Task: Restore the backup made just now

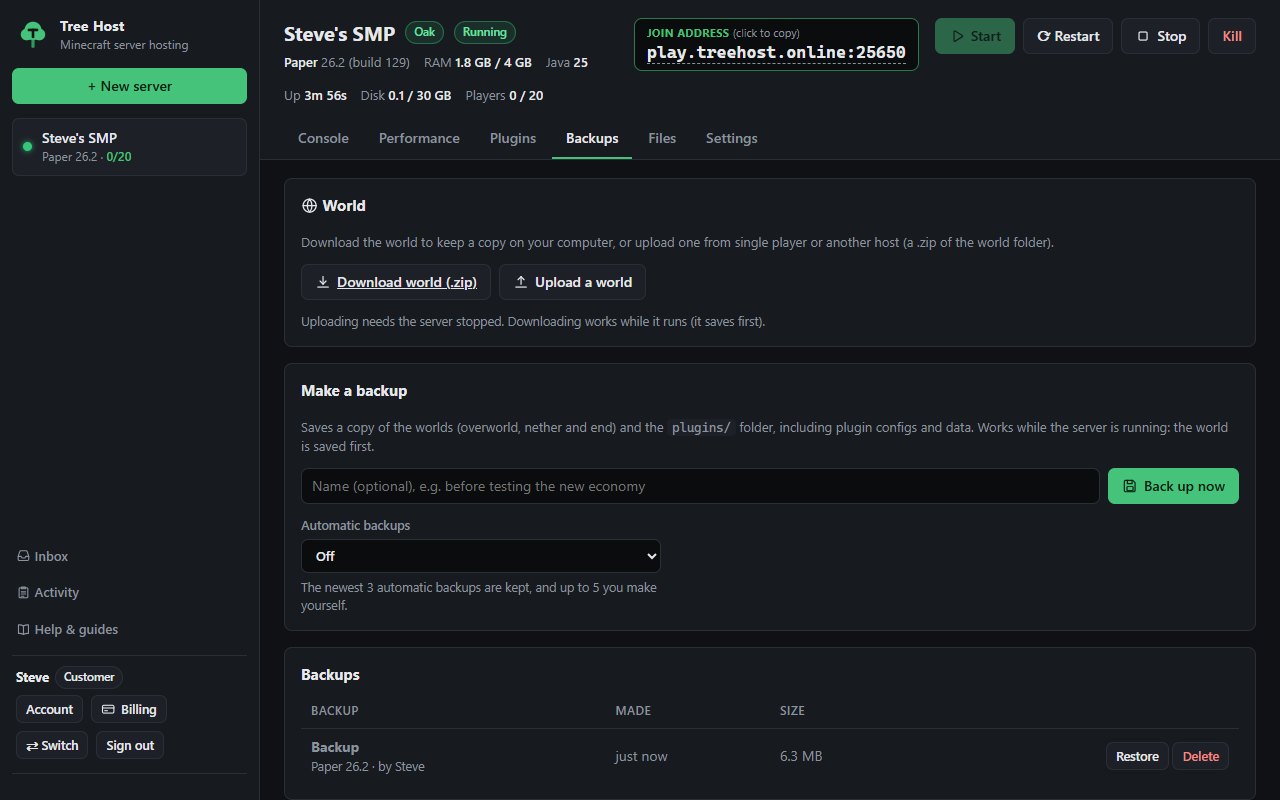Action: [1137, 756]
